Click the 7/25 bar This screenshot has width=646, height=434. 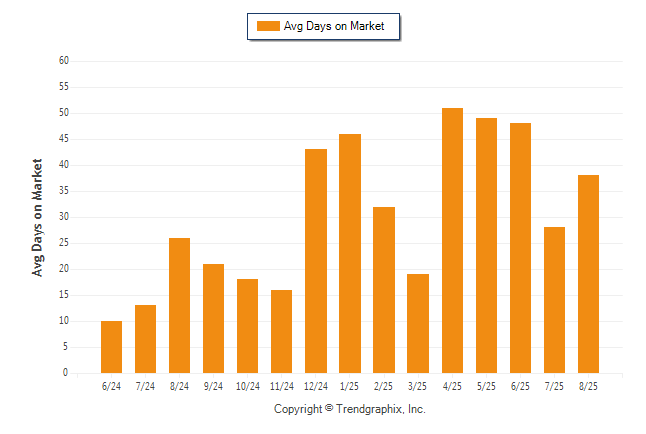[554, 300]
